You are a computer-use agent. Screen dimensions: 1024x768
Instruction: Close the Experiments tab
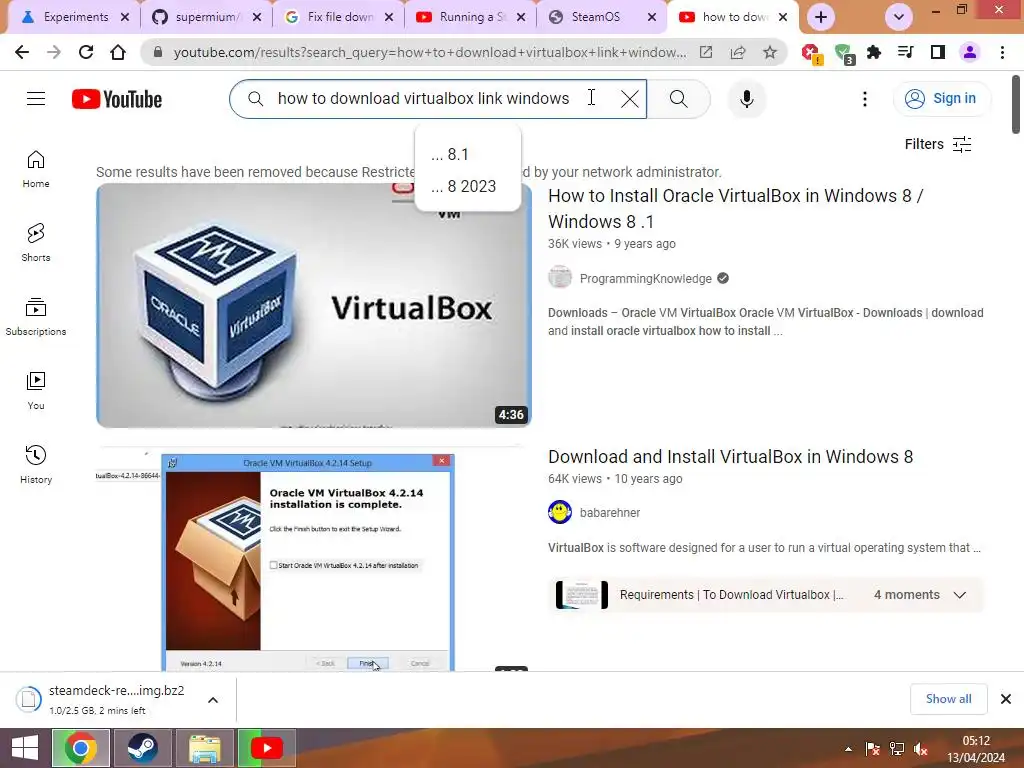point(125,17)
